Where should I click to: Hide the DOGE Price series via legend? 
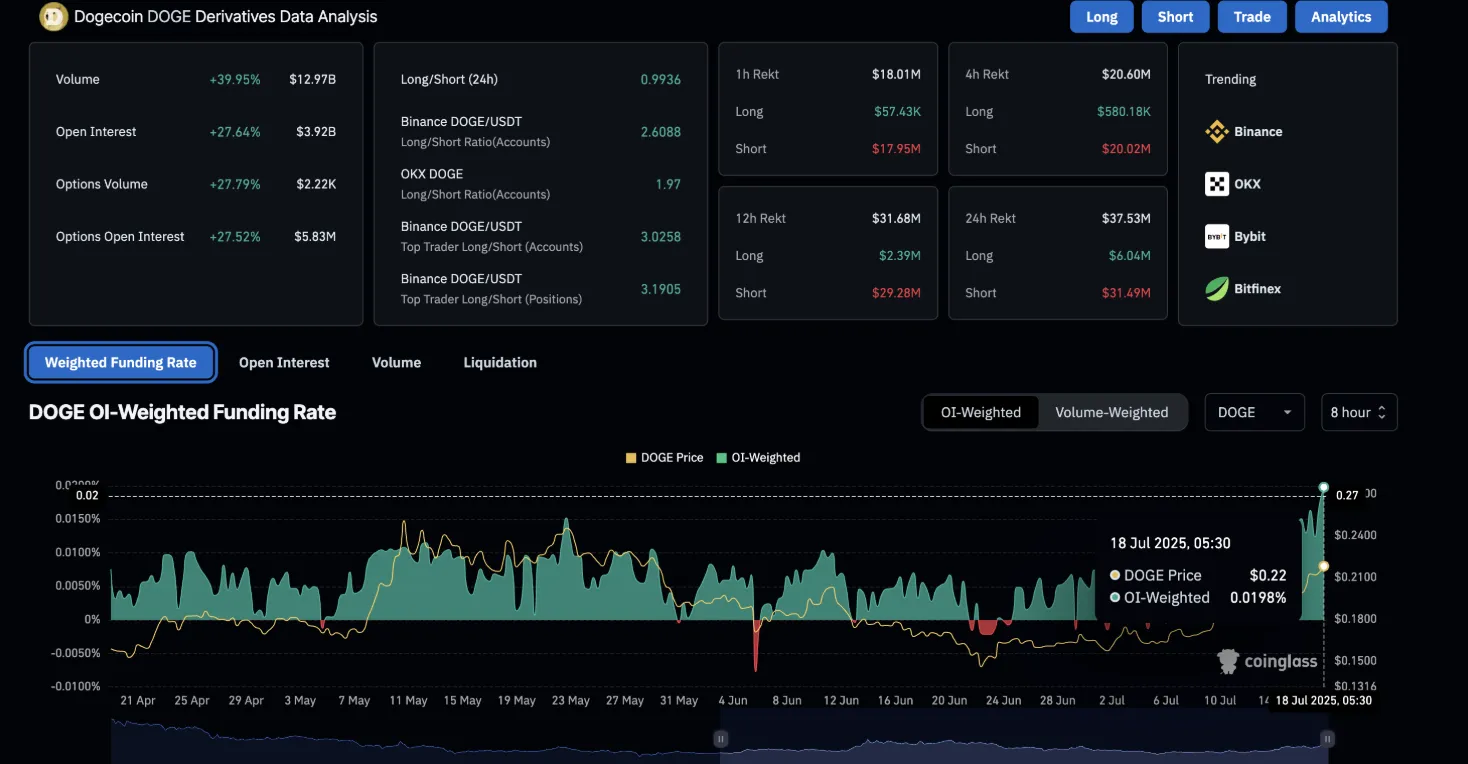click(x=664, y=457)
